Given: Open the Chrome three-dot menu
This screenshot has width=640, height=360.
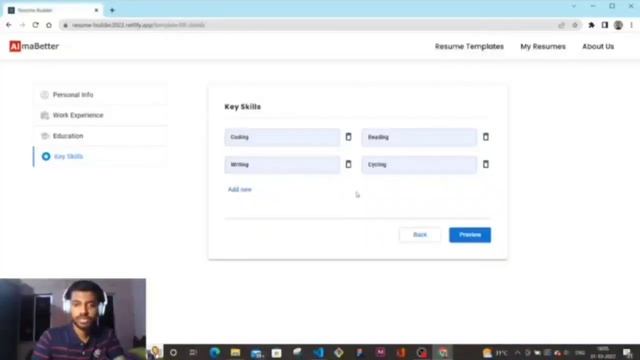Looking at the screenshot, I should pos(631,25).
